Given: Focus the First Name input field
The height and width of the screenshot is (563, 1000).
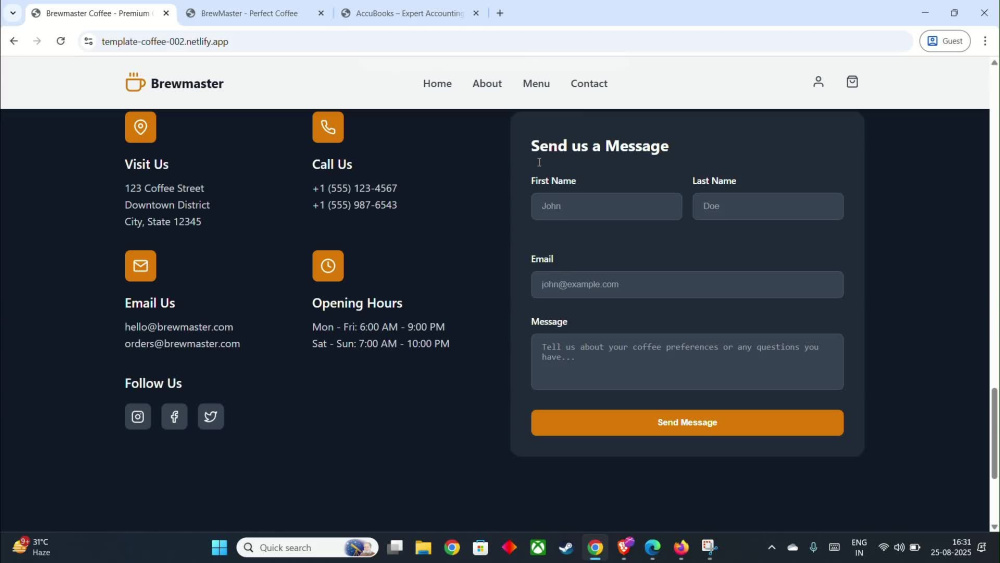Looking at the screenshot, I should tap(606, 207).
